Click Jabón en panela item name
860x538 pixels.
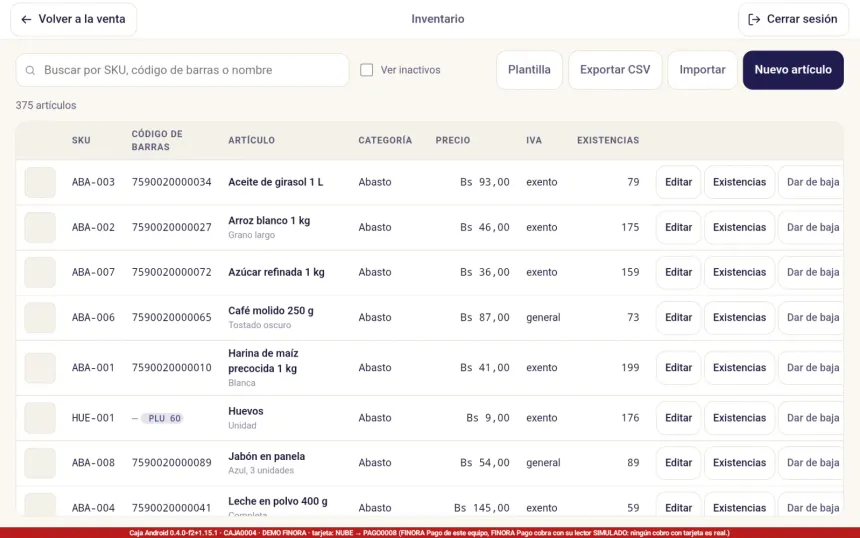(267, 456)
